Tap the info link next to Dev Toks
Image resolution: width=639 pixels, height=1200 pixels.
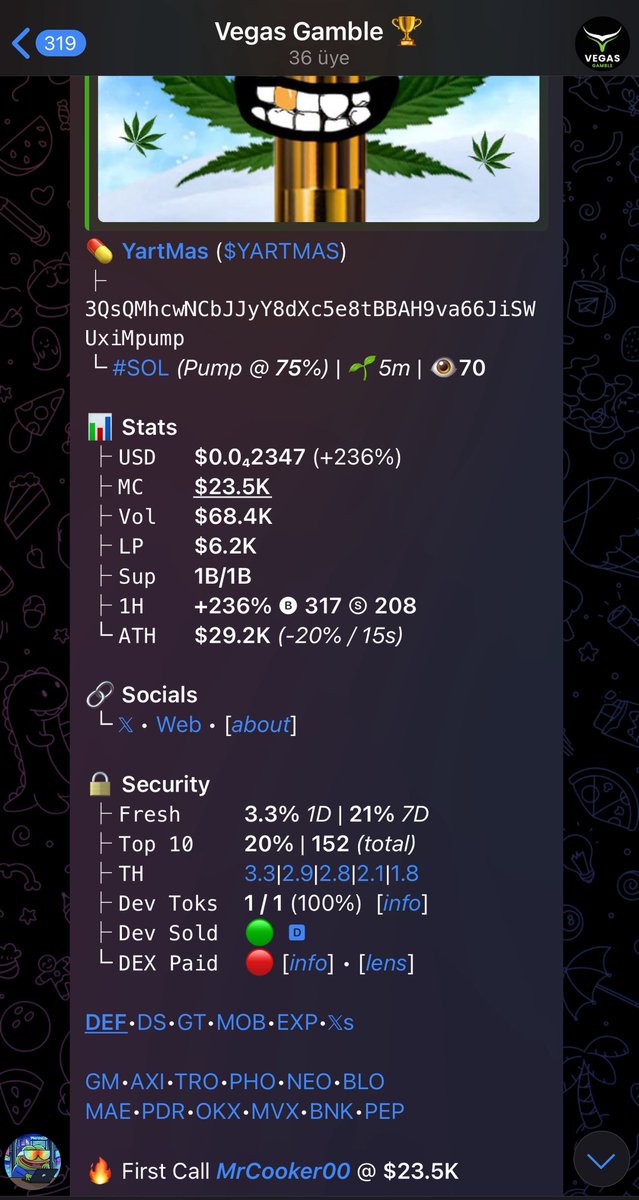[x=402, y=903]
